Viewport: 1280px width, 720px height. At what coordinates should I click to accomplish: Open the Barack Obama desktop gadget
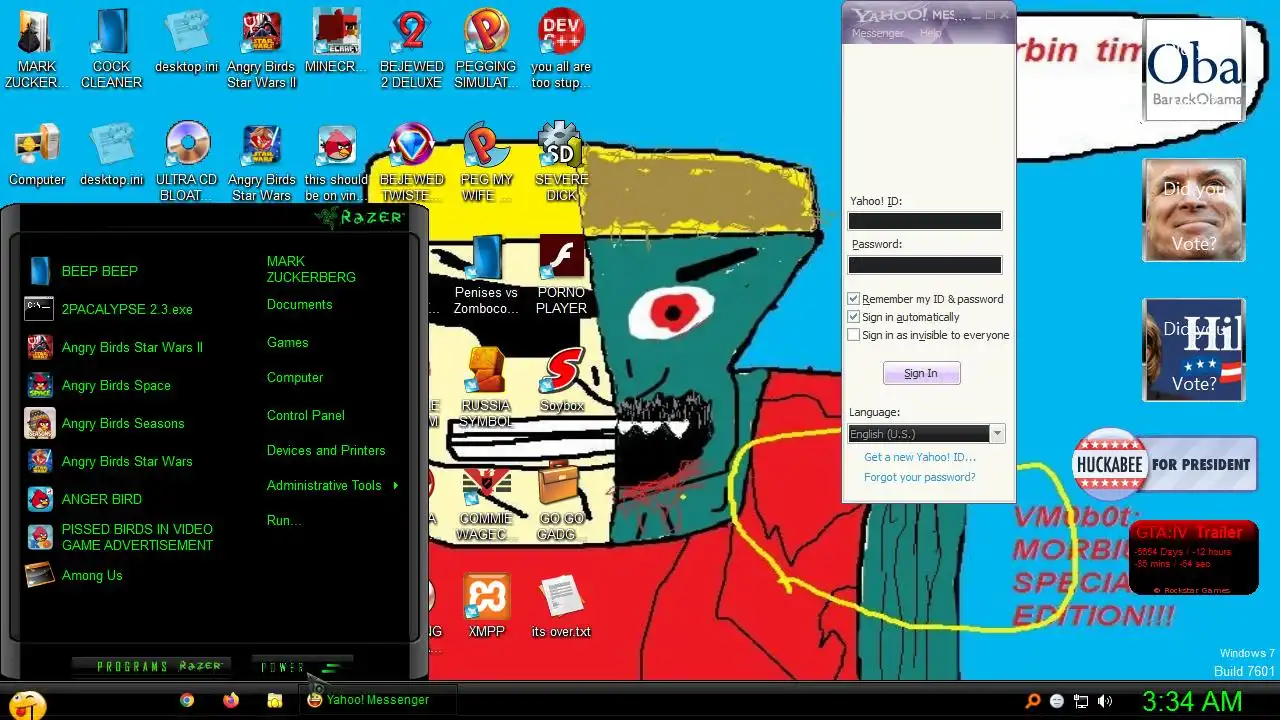pyautogui.click(x=1194, y=70)
